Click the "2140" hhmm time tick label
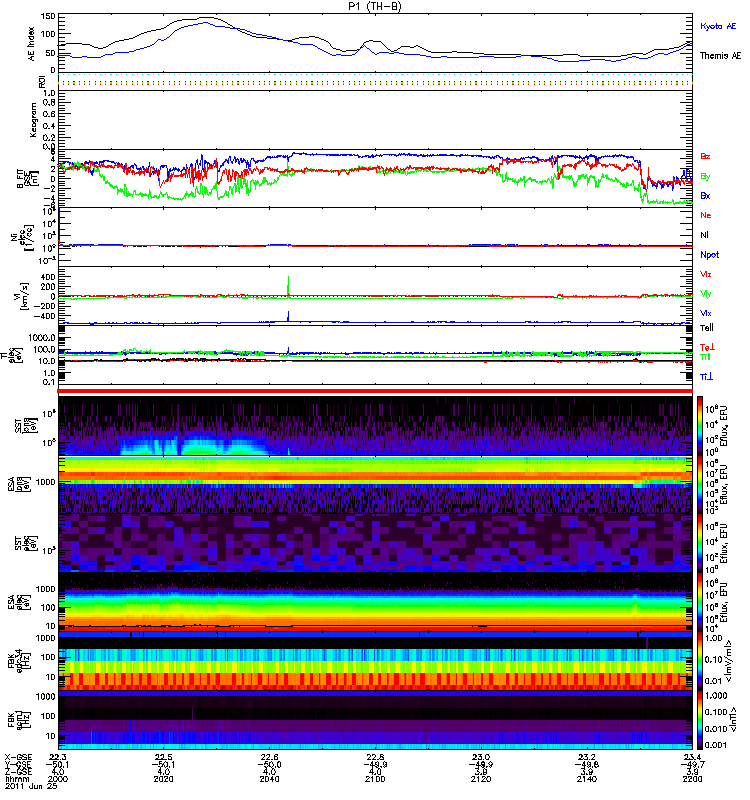This screenshot has height=800, width=750. (x=587, y=779)
